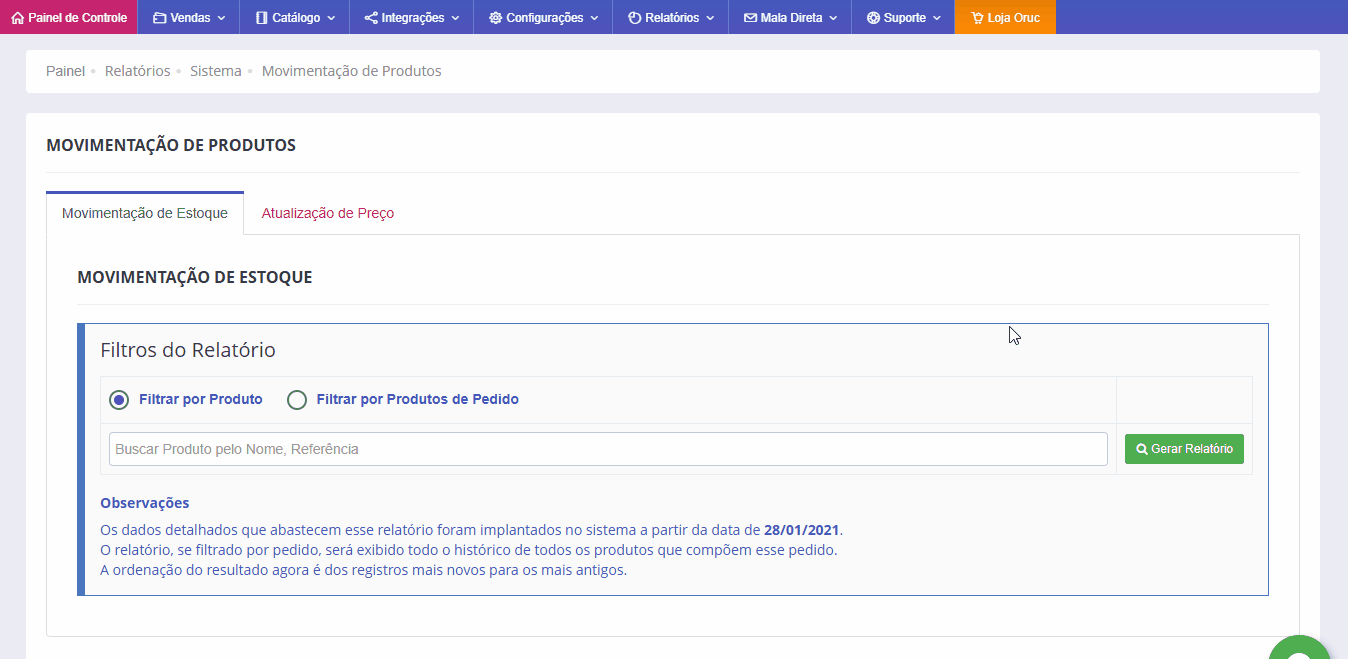
Task: Click the Integrações share icon
Action: click(x=371, y=18)
